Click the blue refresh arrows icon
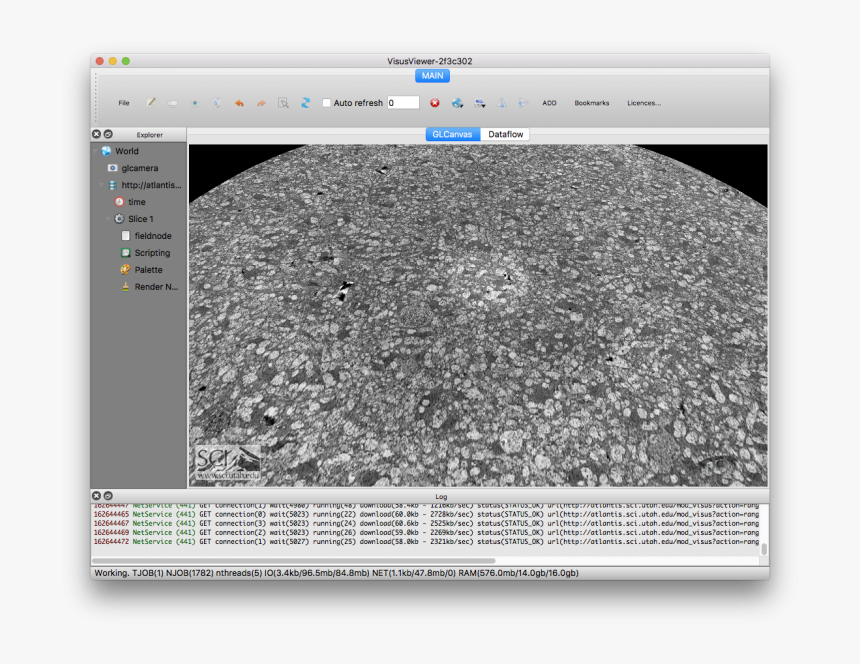This screenshot has width=860, height=664. 306,102
